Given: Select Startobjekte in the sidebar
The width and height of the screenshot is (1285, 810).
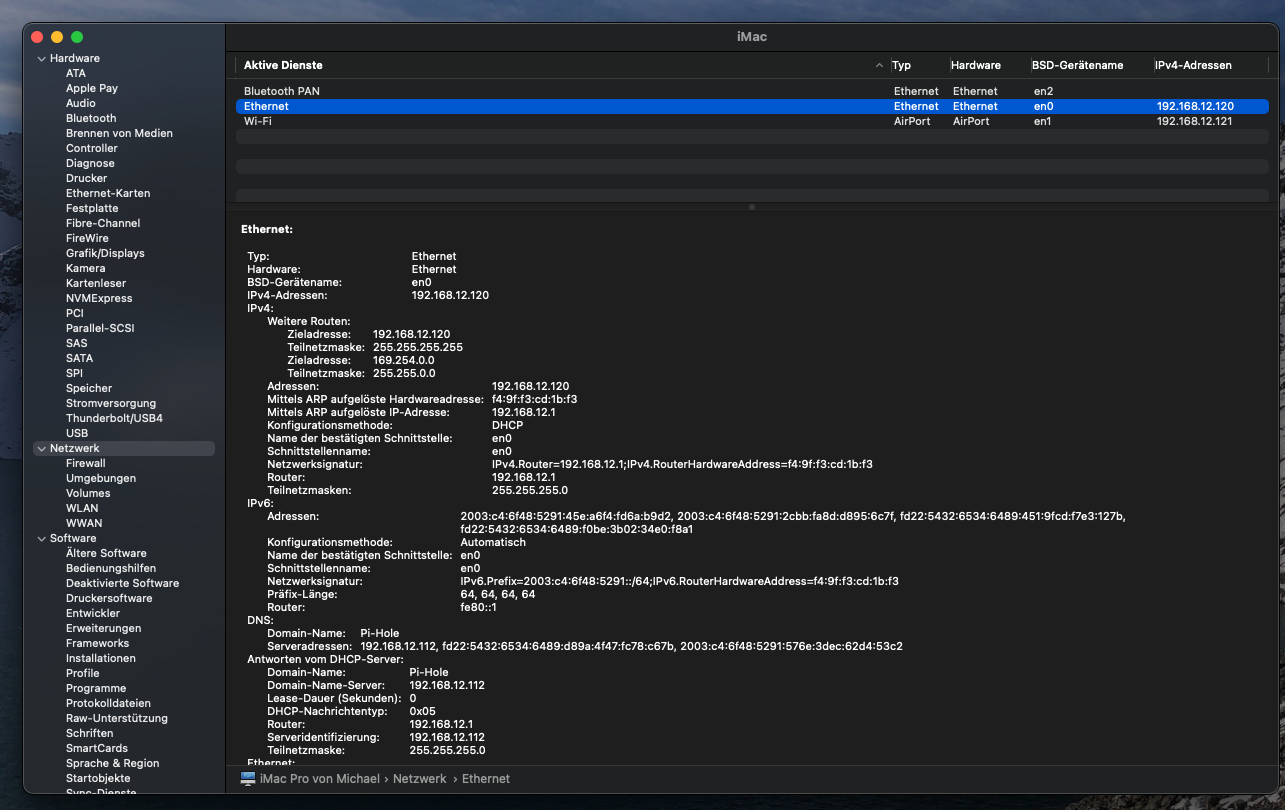Looking at the screenshot, I should click(x=98, y=778).
